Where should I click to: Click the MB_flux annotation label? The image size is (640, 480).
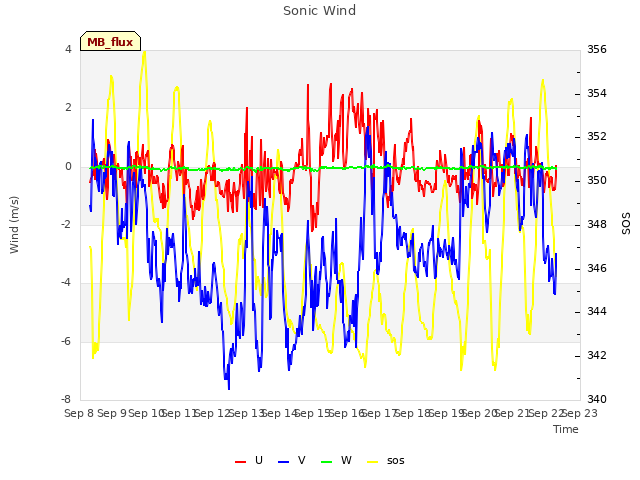point(110,42)
